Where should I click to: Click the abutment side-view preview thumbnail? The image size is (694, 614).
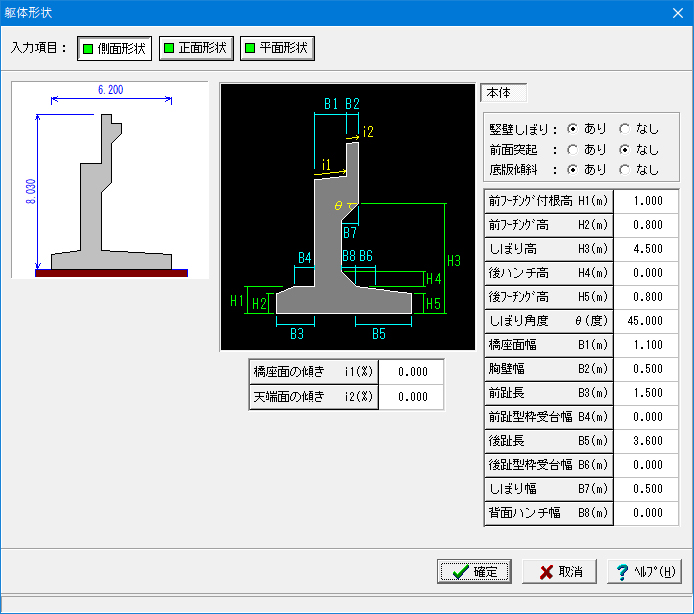coord(110,180)
